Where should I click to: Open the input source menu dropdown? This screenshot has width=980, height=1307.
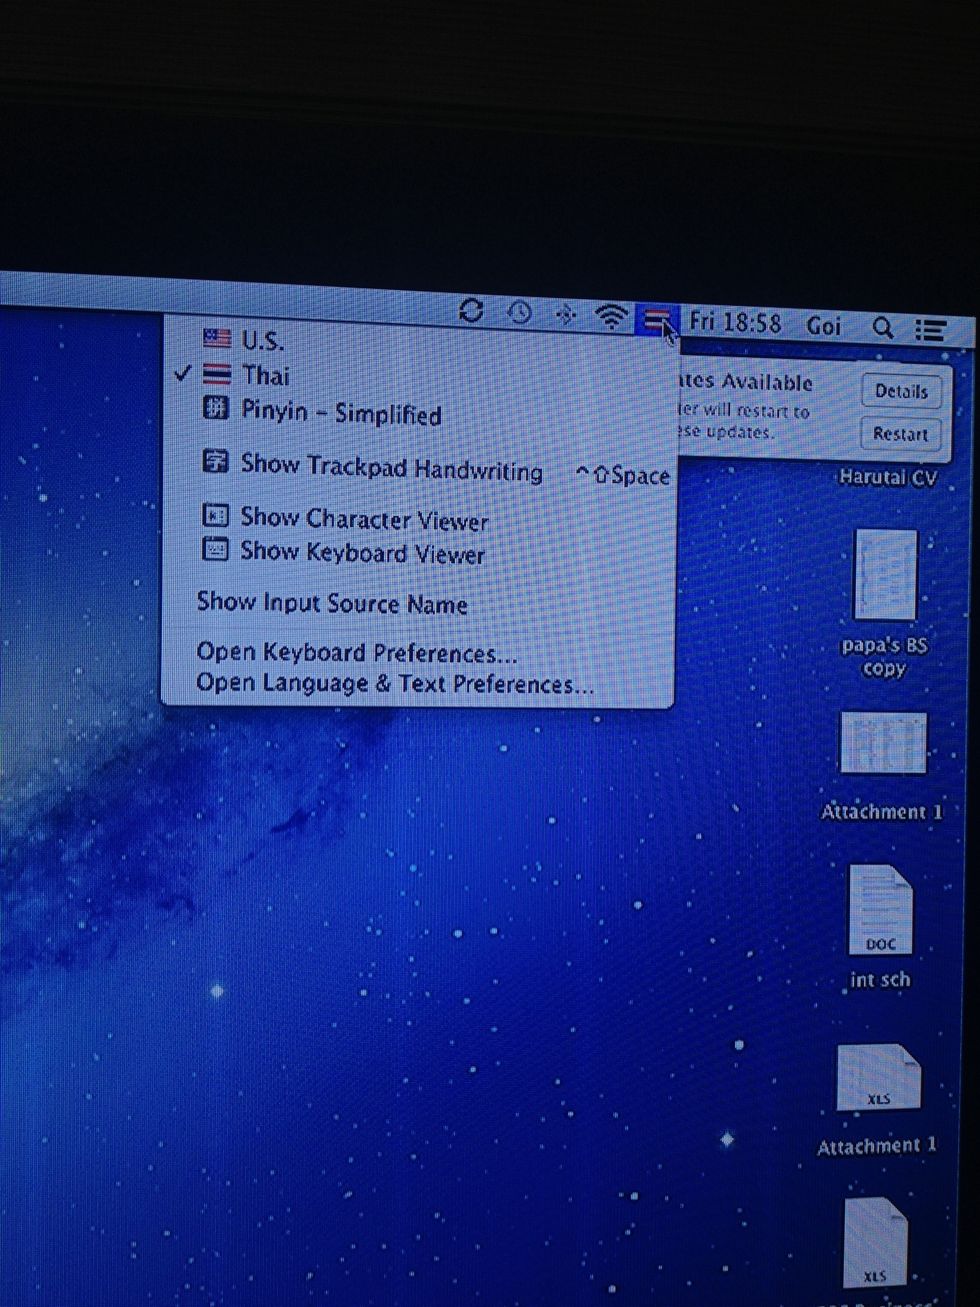657,318
